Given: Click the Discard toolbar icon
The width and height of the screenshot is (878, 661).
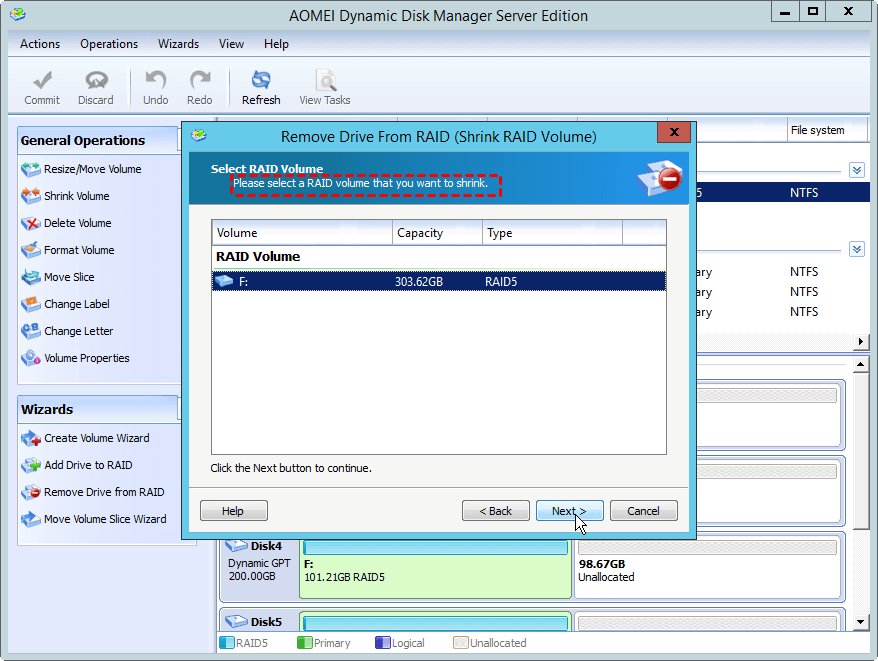Looking at the screenshot, I should (96, 87).
